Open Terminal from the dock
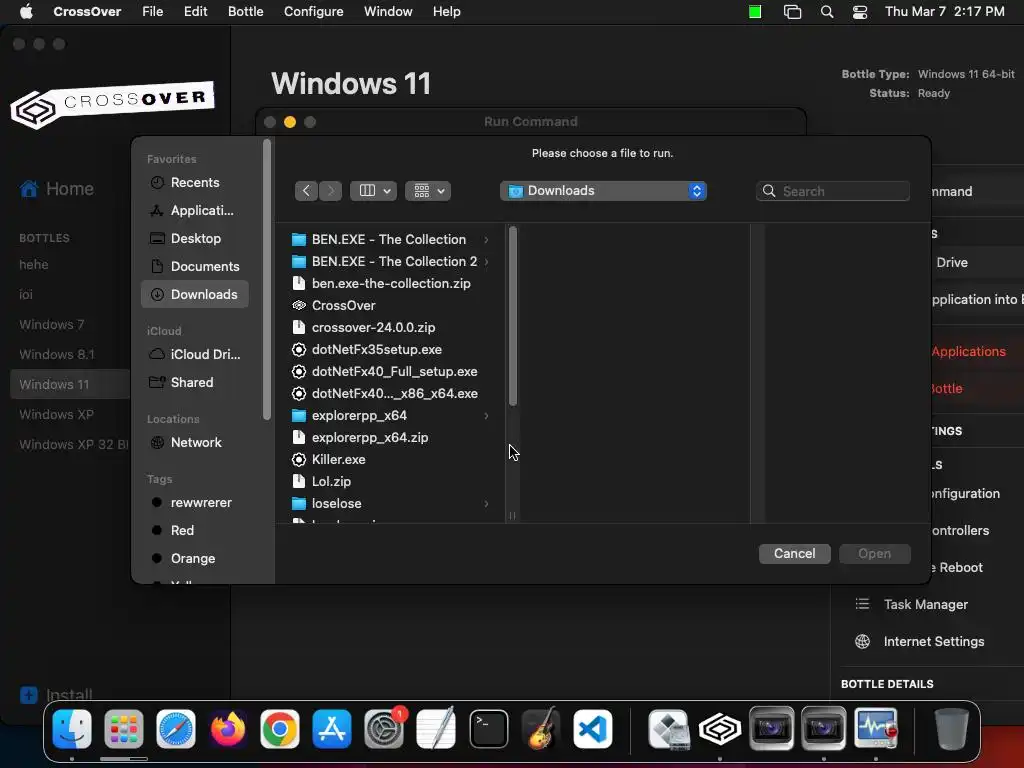 (x=488, y=728)
